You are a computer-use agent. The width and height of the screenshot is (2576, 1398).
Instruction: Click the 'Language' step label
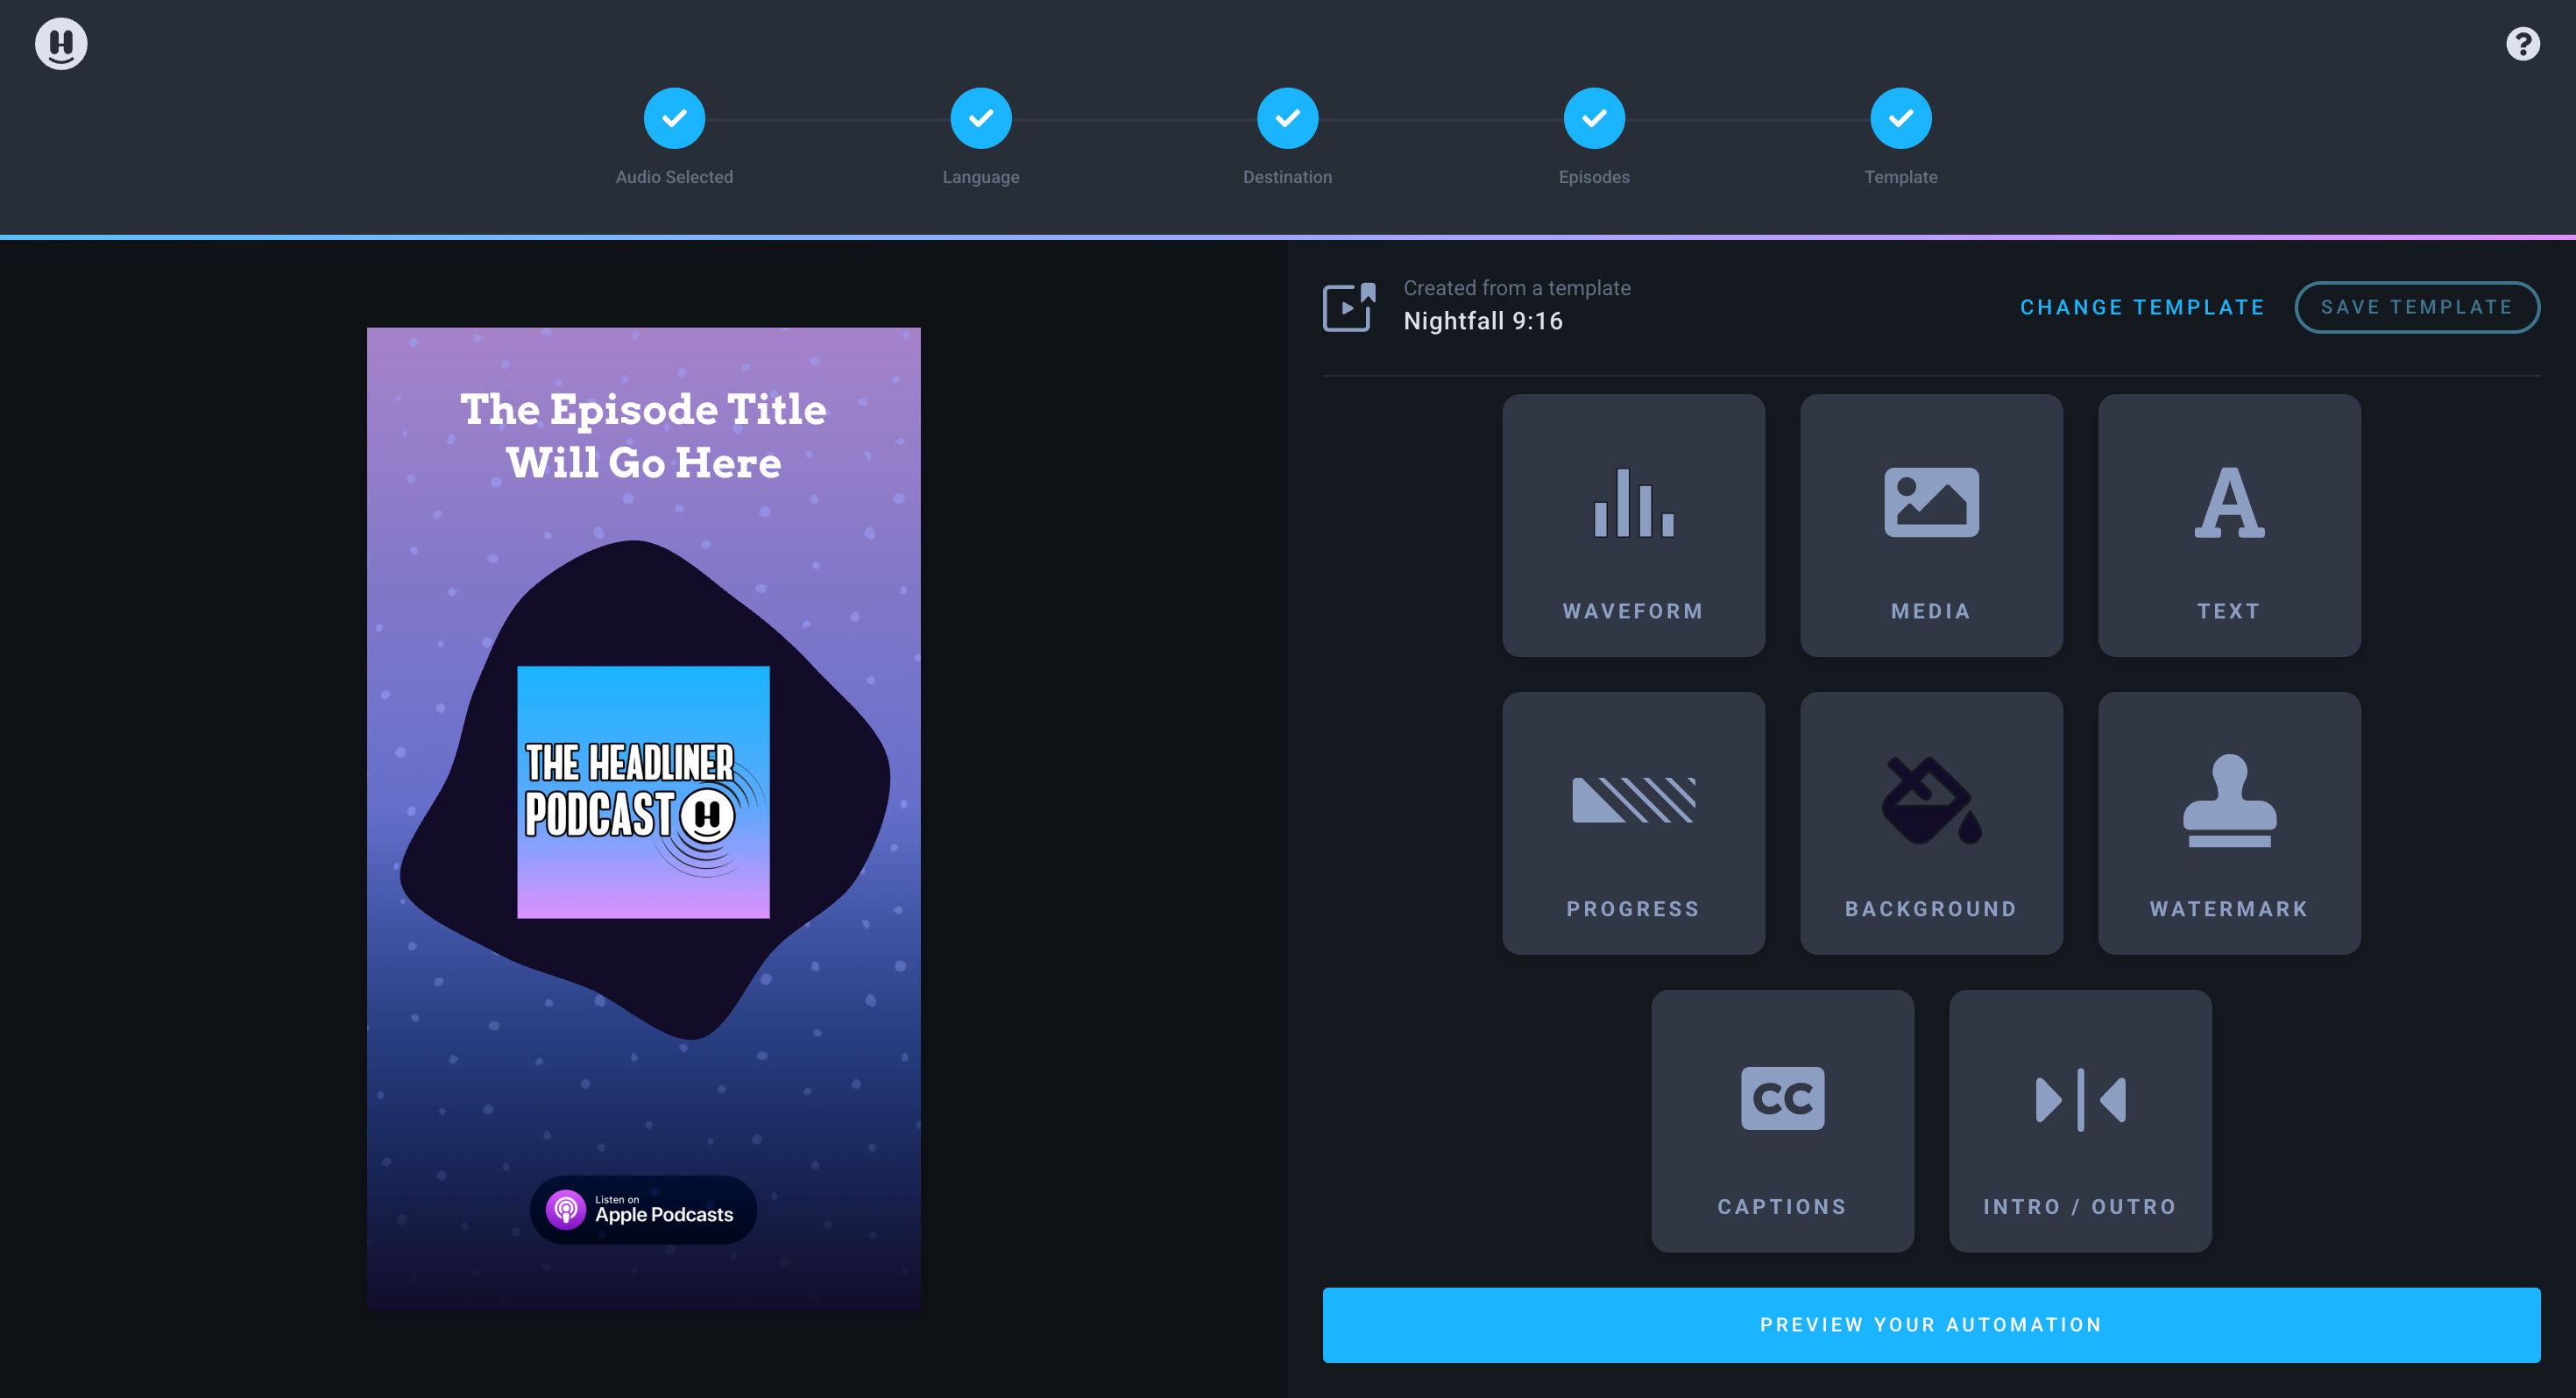(x=980, y=177)
